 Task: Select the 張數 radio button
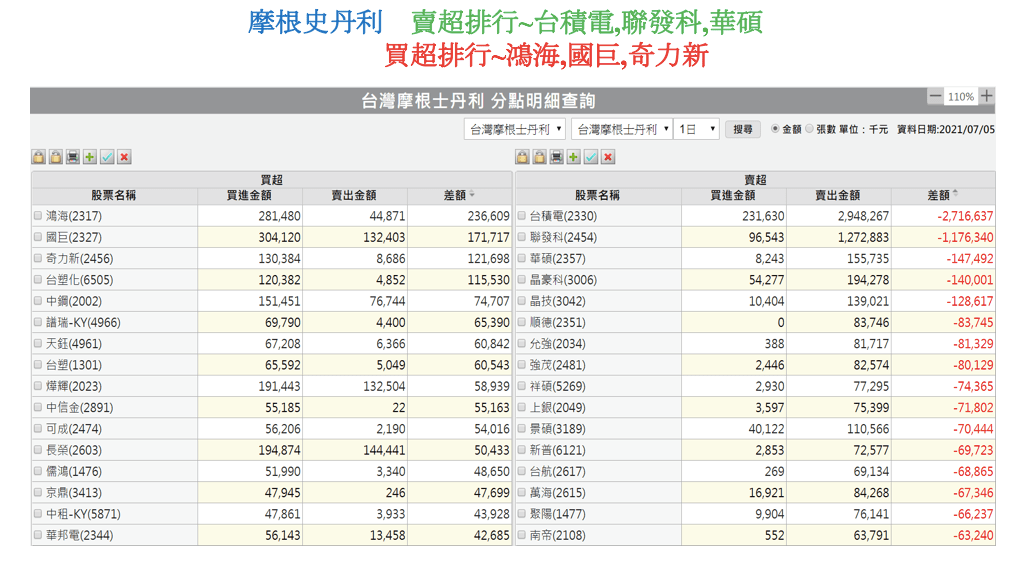809,129
